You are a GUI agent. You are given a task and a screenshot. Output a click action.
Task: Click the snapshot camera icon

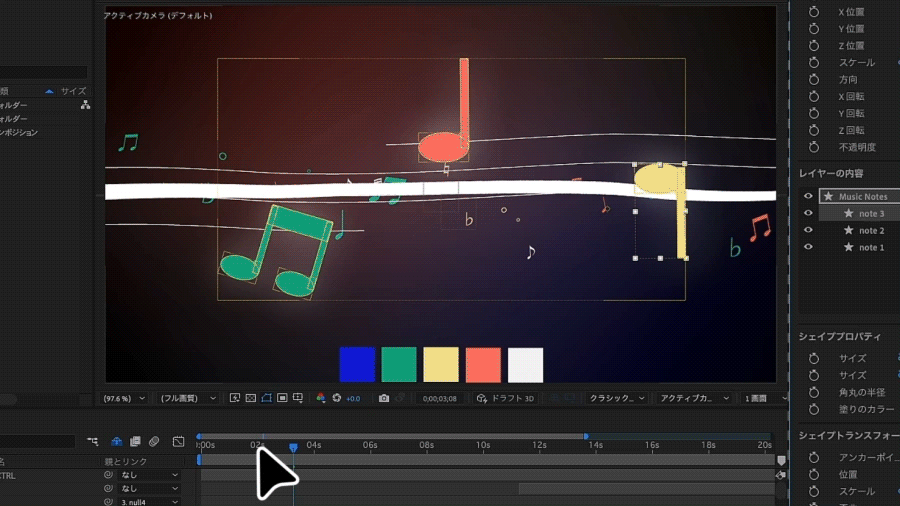(x=384, y=398)
